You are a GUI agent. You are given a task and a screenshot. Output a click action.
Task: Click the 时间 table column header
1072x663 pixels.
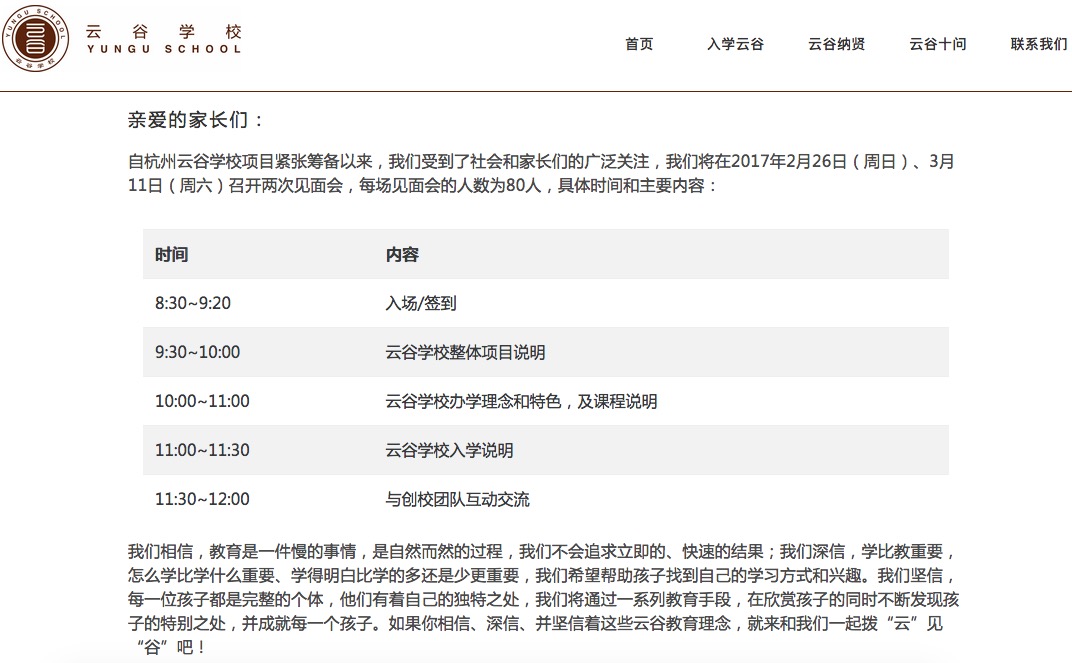[x=171, y=255]
